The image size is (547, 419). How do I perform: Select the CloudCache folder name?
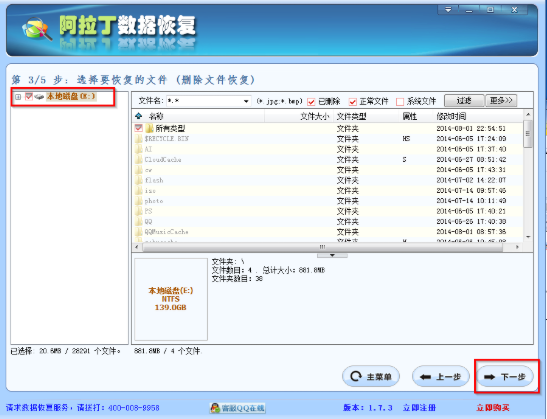[x=163, y=160]
